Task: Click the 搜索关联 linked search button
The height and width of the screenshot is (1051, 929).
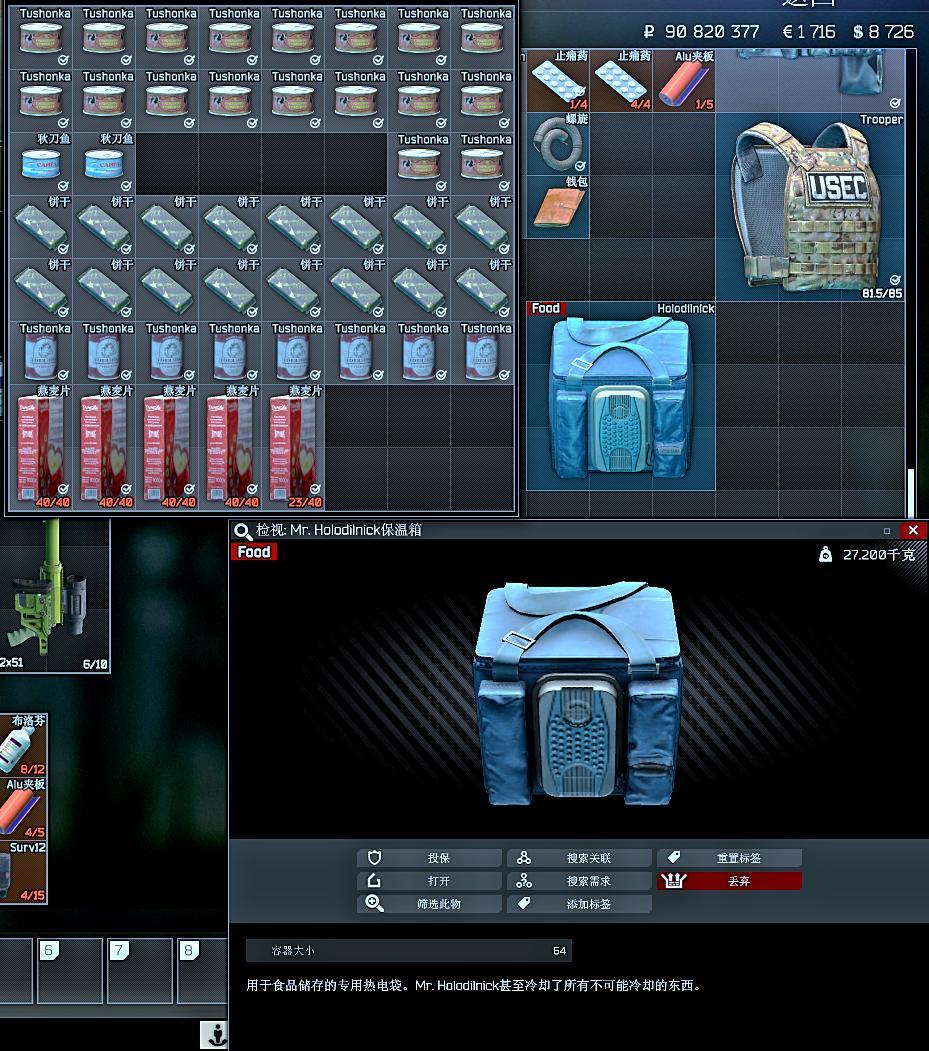Action: (580, 858)
